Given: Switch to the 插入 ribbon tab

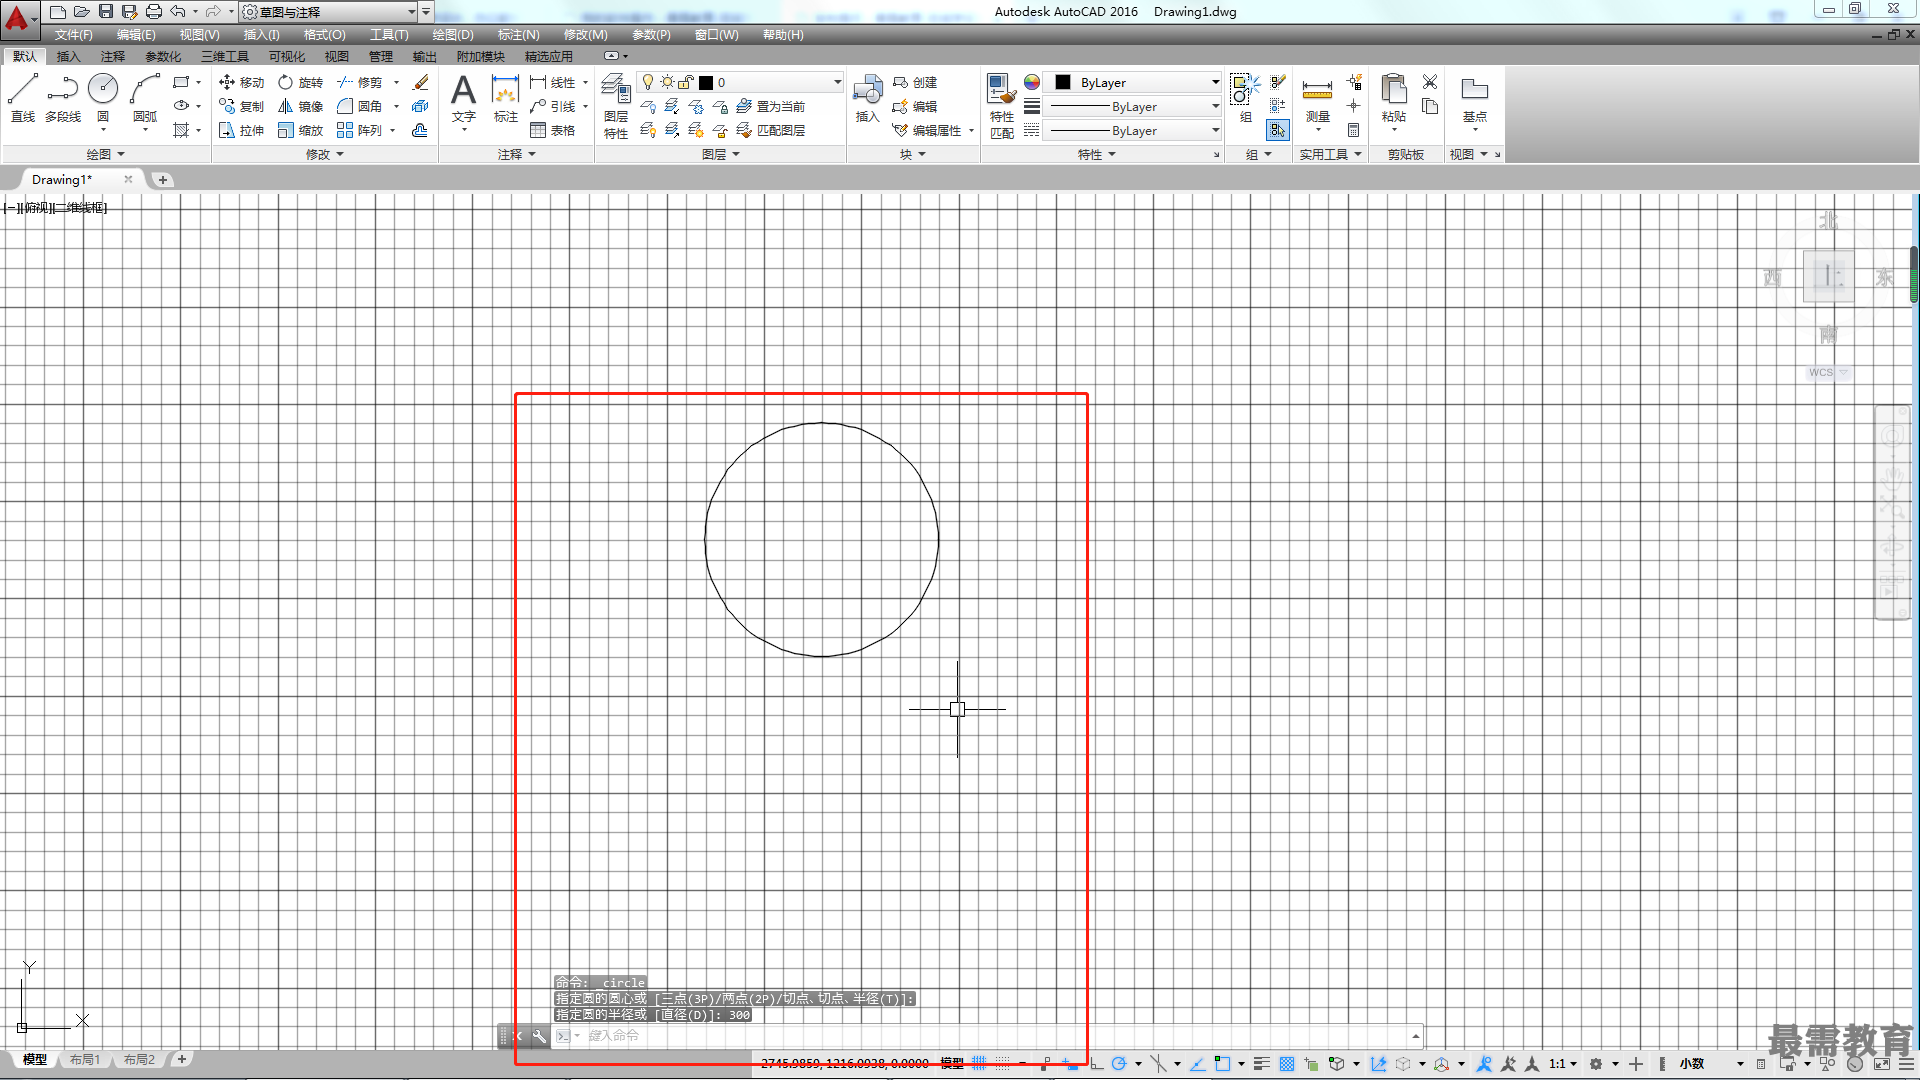Looking at the screenshot, I should (68, 56).
